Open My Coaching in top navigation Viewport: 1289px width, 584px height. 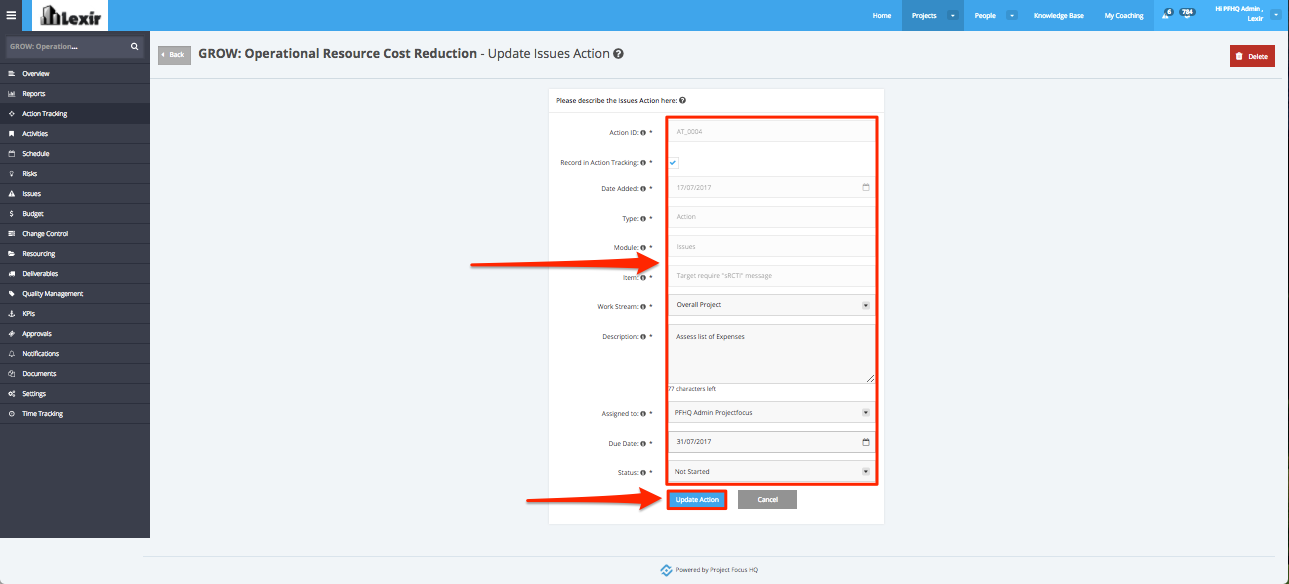1123,16
